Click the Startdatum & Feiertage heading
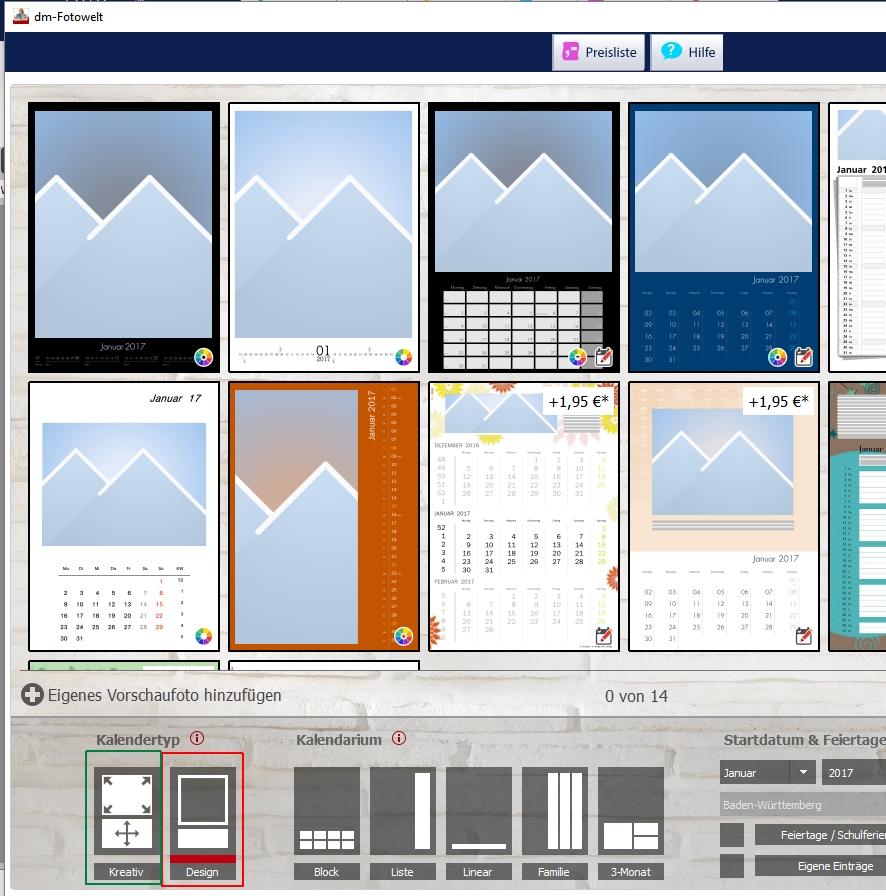 point(805,739)
